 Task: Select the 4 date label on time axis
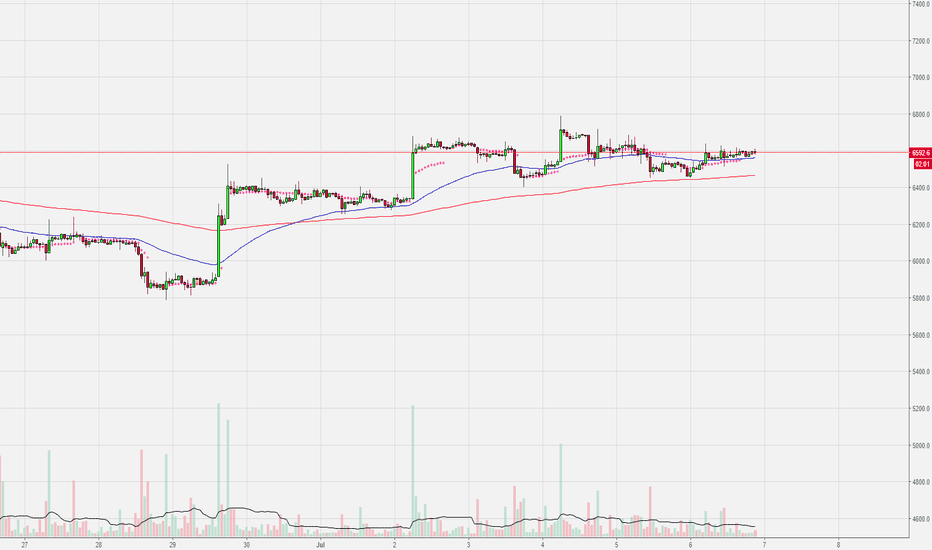click(x=542, y=544)
